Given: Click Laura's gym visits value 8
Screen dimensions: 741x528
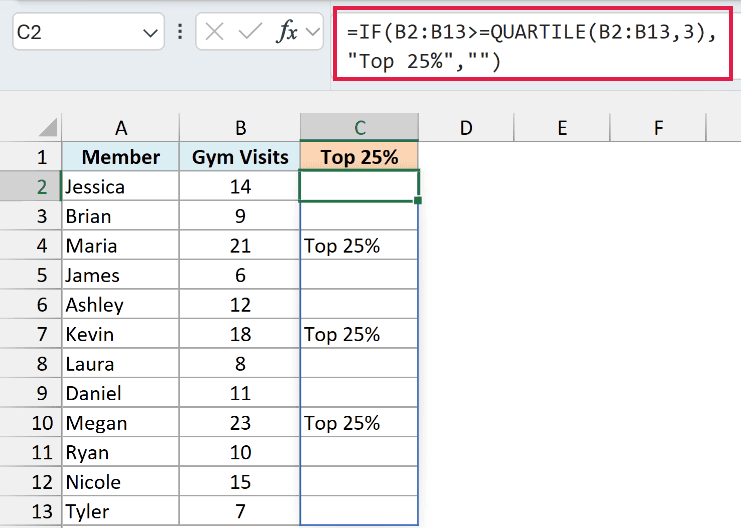Looking at the screenshot, I should click(240, 364).
